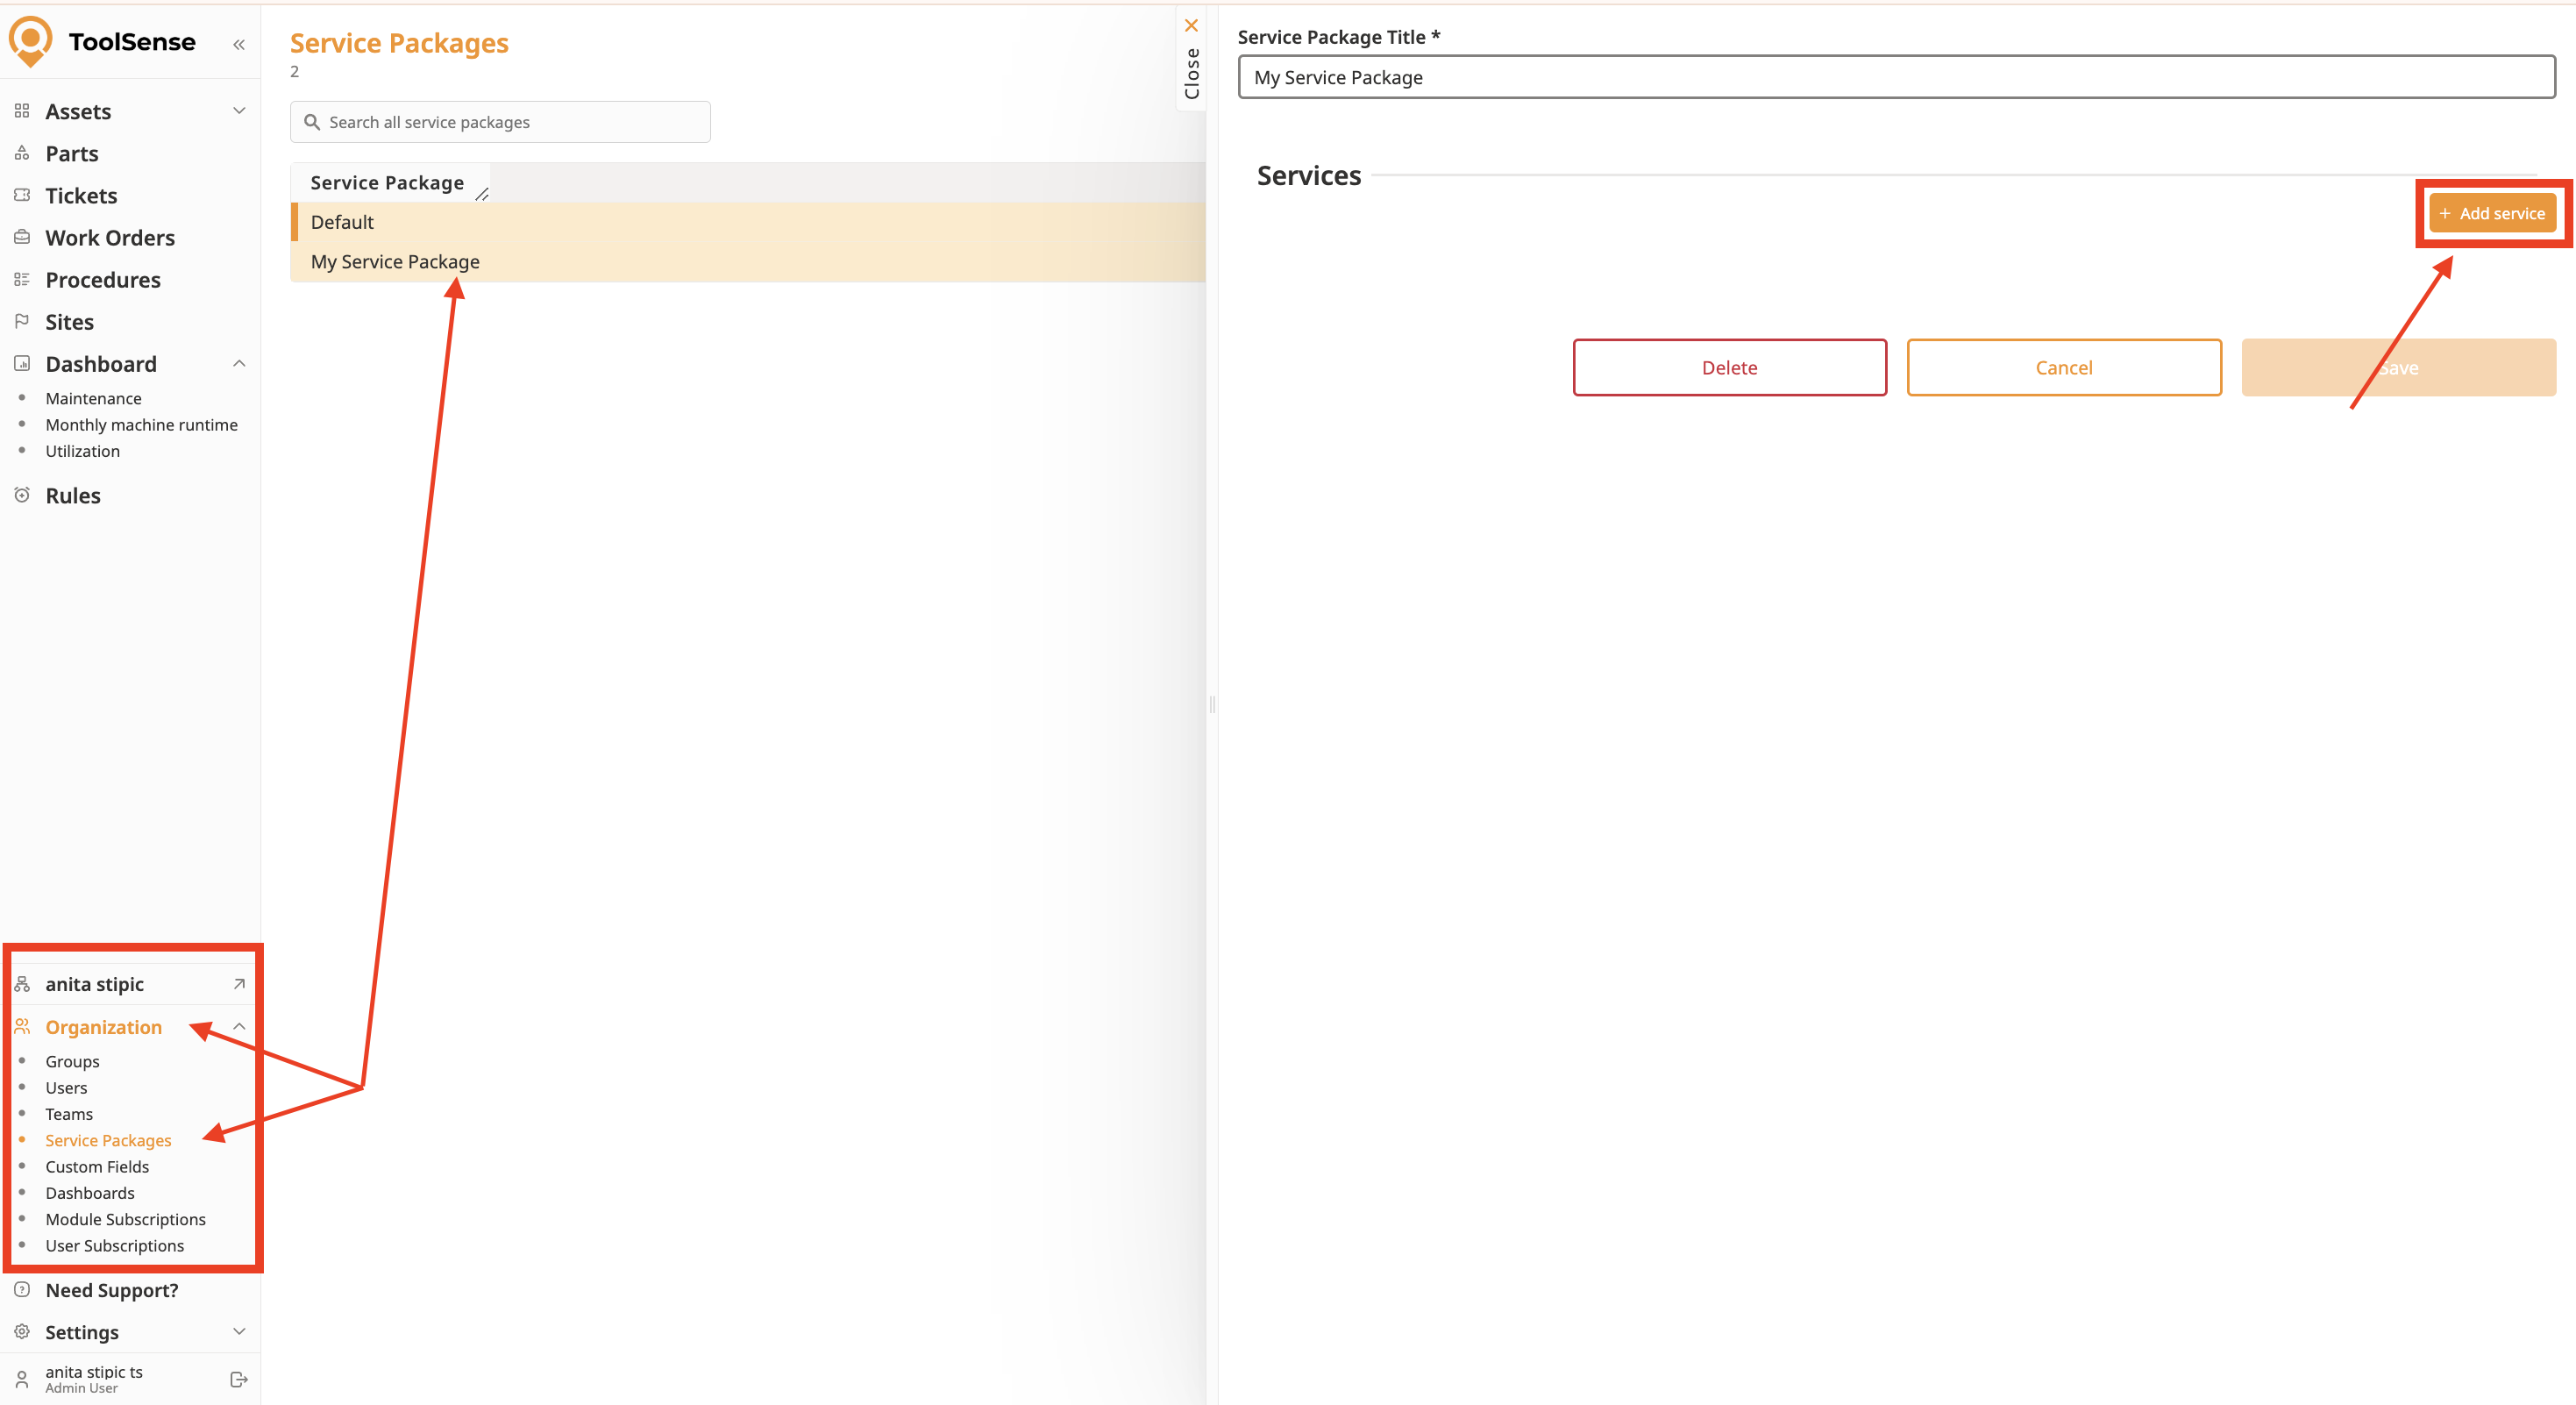This screenshot has width=2576, height=1405.
Task: Collapse the Organization section chevron
Action: click(x=239, y=1027)
